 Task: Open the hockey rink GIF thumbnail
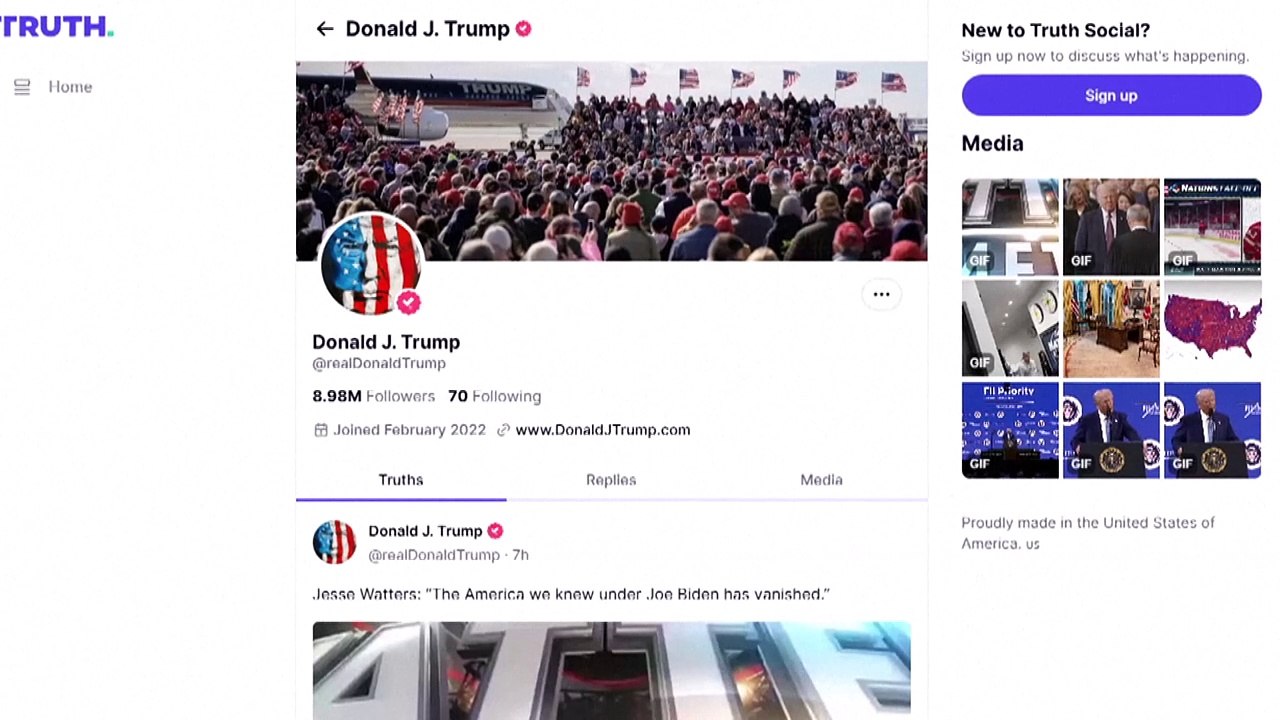click(x=1212, y=227)
